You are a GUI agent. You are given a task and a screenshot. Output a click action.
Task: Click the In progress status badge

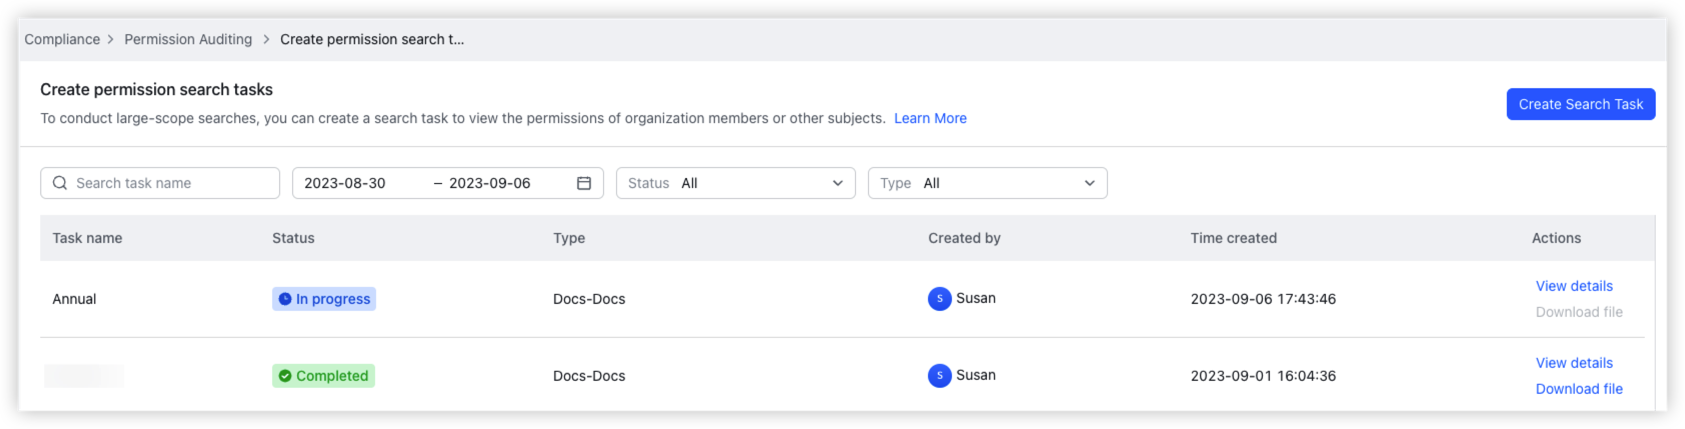point(324,299)
